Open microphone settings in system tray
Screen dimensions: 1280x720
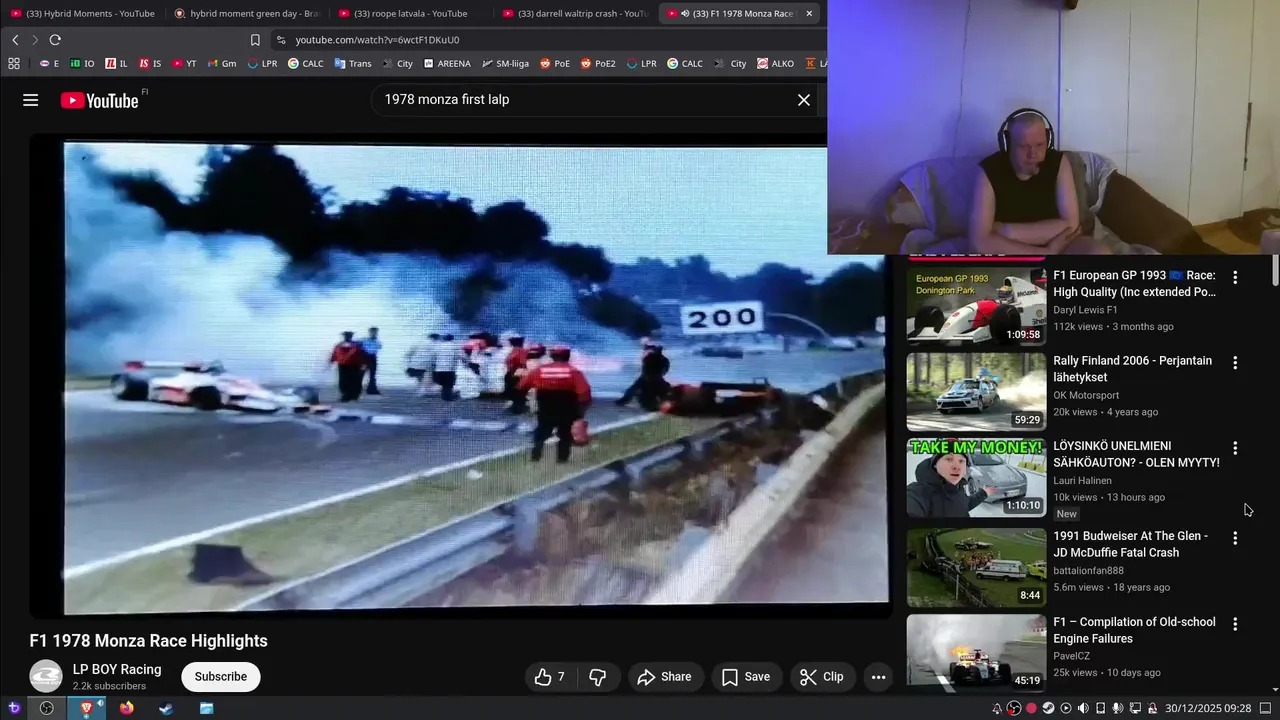point(1118,708)
